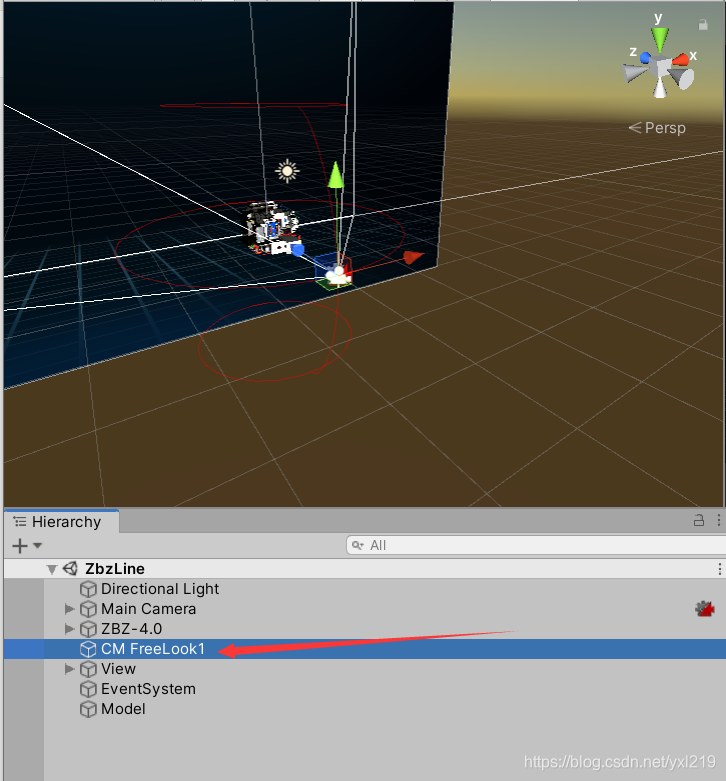Expand the ZBZ-4.0 object foldout
Screen dimensions: 726x781
point(69,629)
